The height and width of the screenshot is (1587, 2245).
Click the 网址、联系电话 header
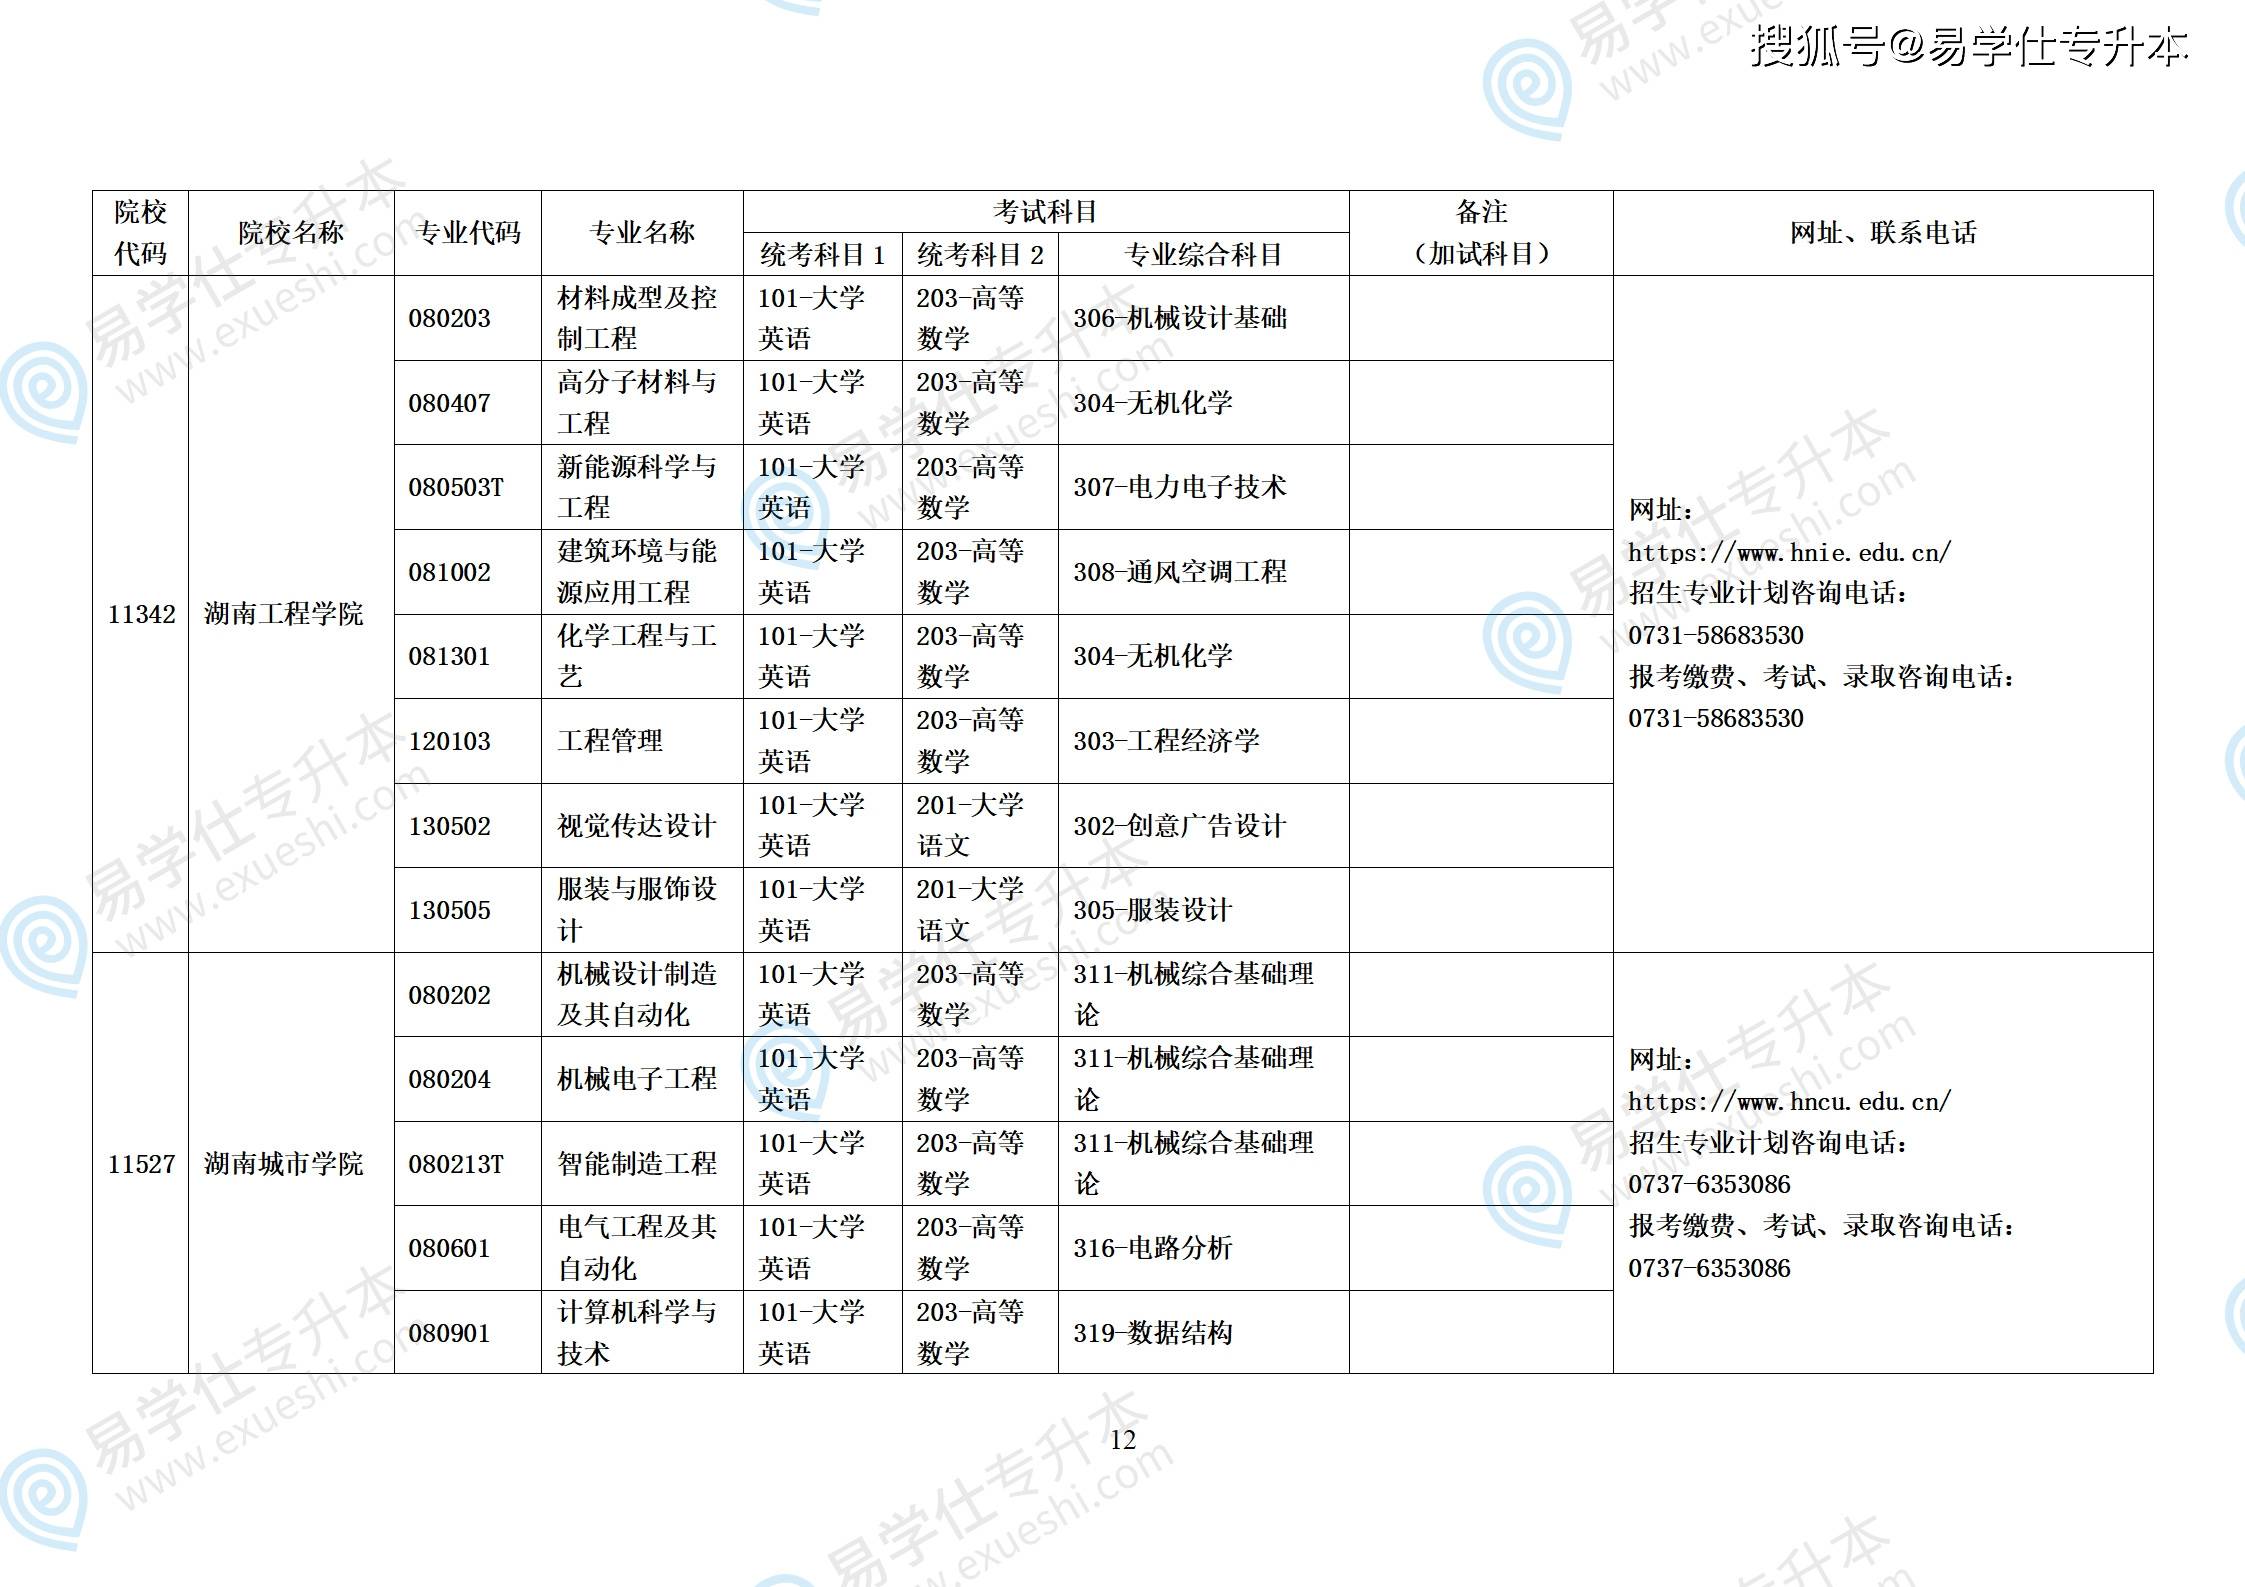(x=1883, y=233)
